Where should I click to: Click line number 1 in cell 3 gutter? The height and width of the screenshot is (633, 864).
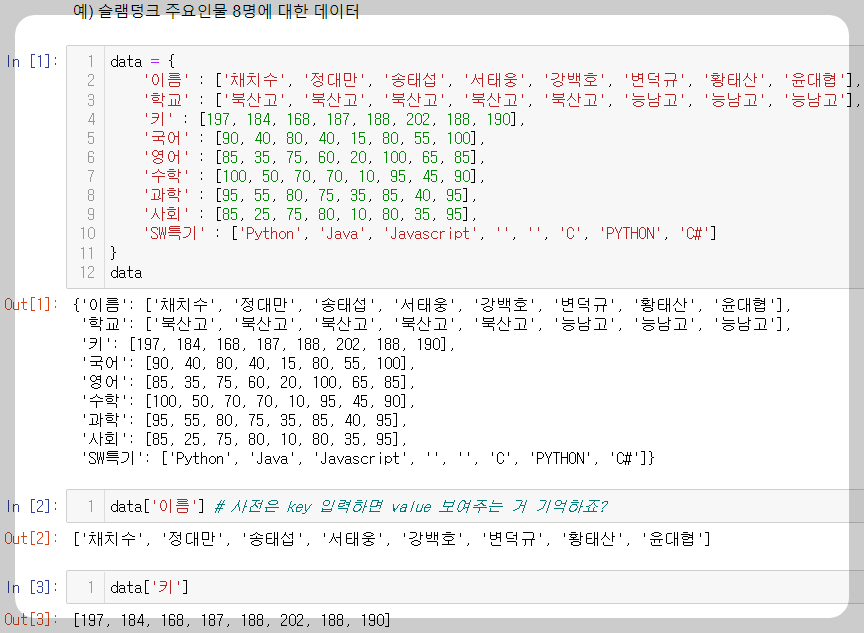pos(91,587)
